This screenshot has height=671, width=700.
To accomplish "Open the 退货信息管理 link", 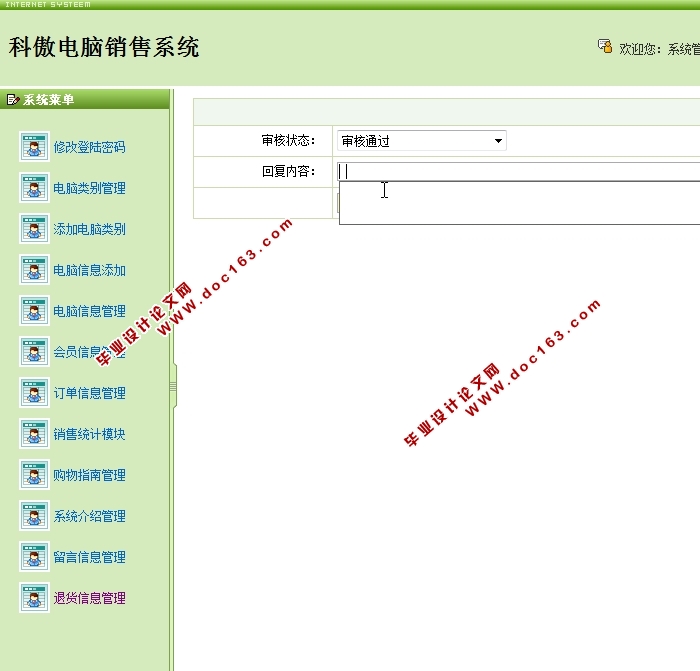I will 89,599.
